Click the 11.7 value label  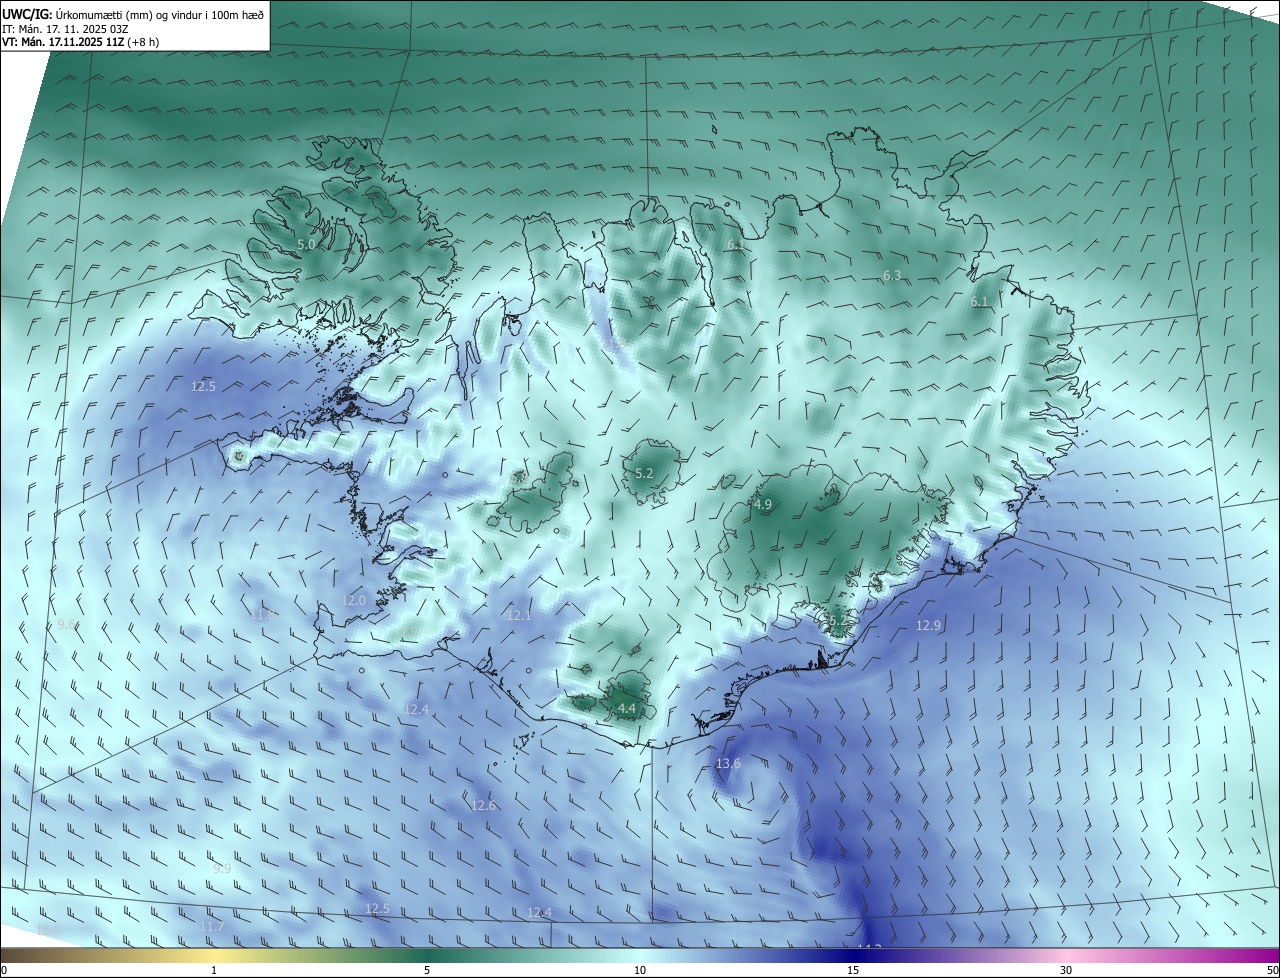[x=212, y=927]
